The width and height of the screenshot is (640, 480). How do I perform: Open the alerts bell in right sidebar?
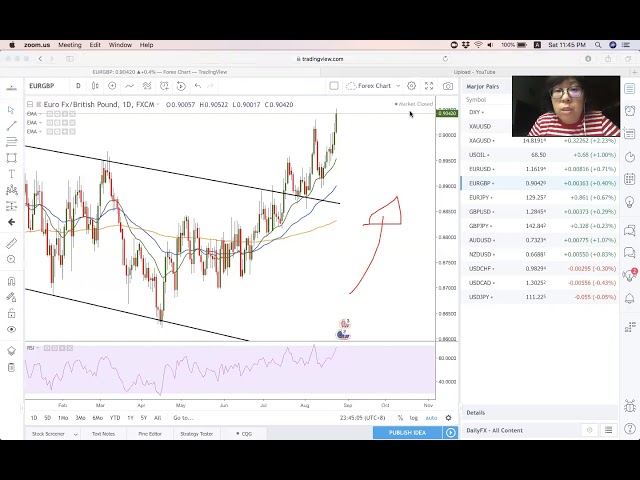point(630,299)
